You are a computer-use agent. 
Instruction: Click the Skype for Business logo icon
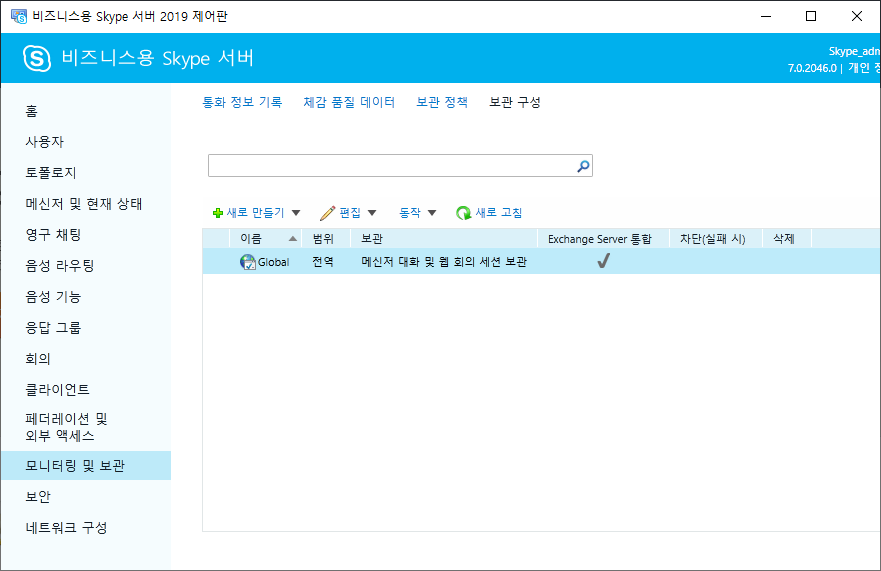click(x=37, y=58)
